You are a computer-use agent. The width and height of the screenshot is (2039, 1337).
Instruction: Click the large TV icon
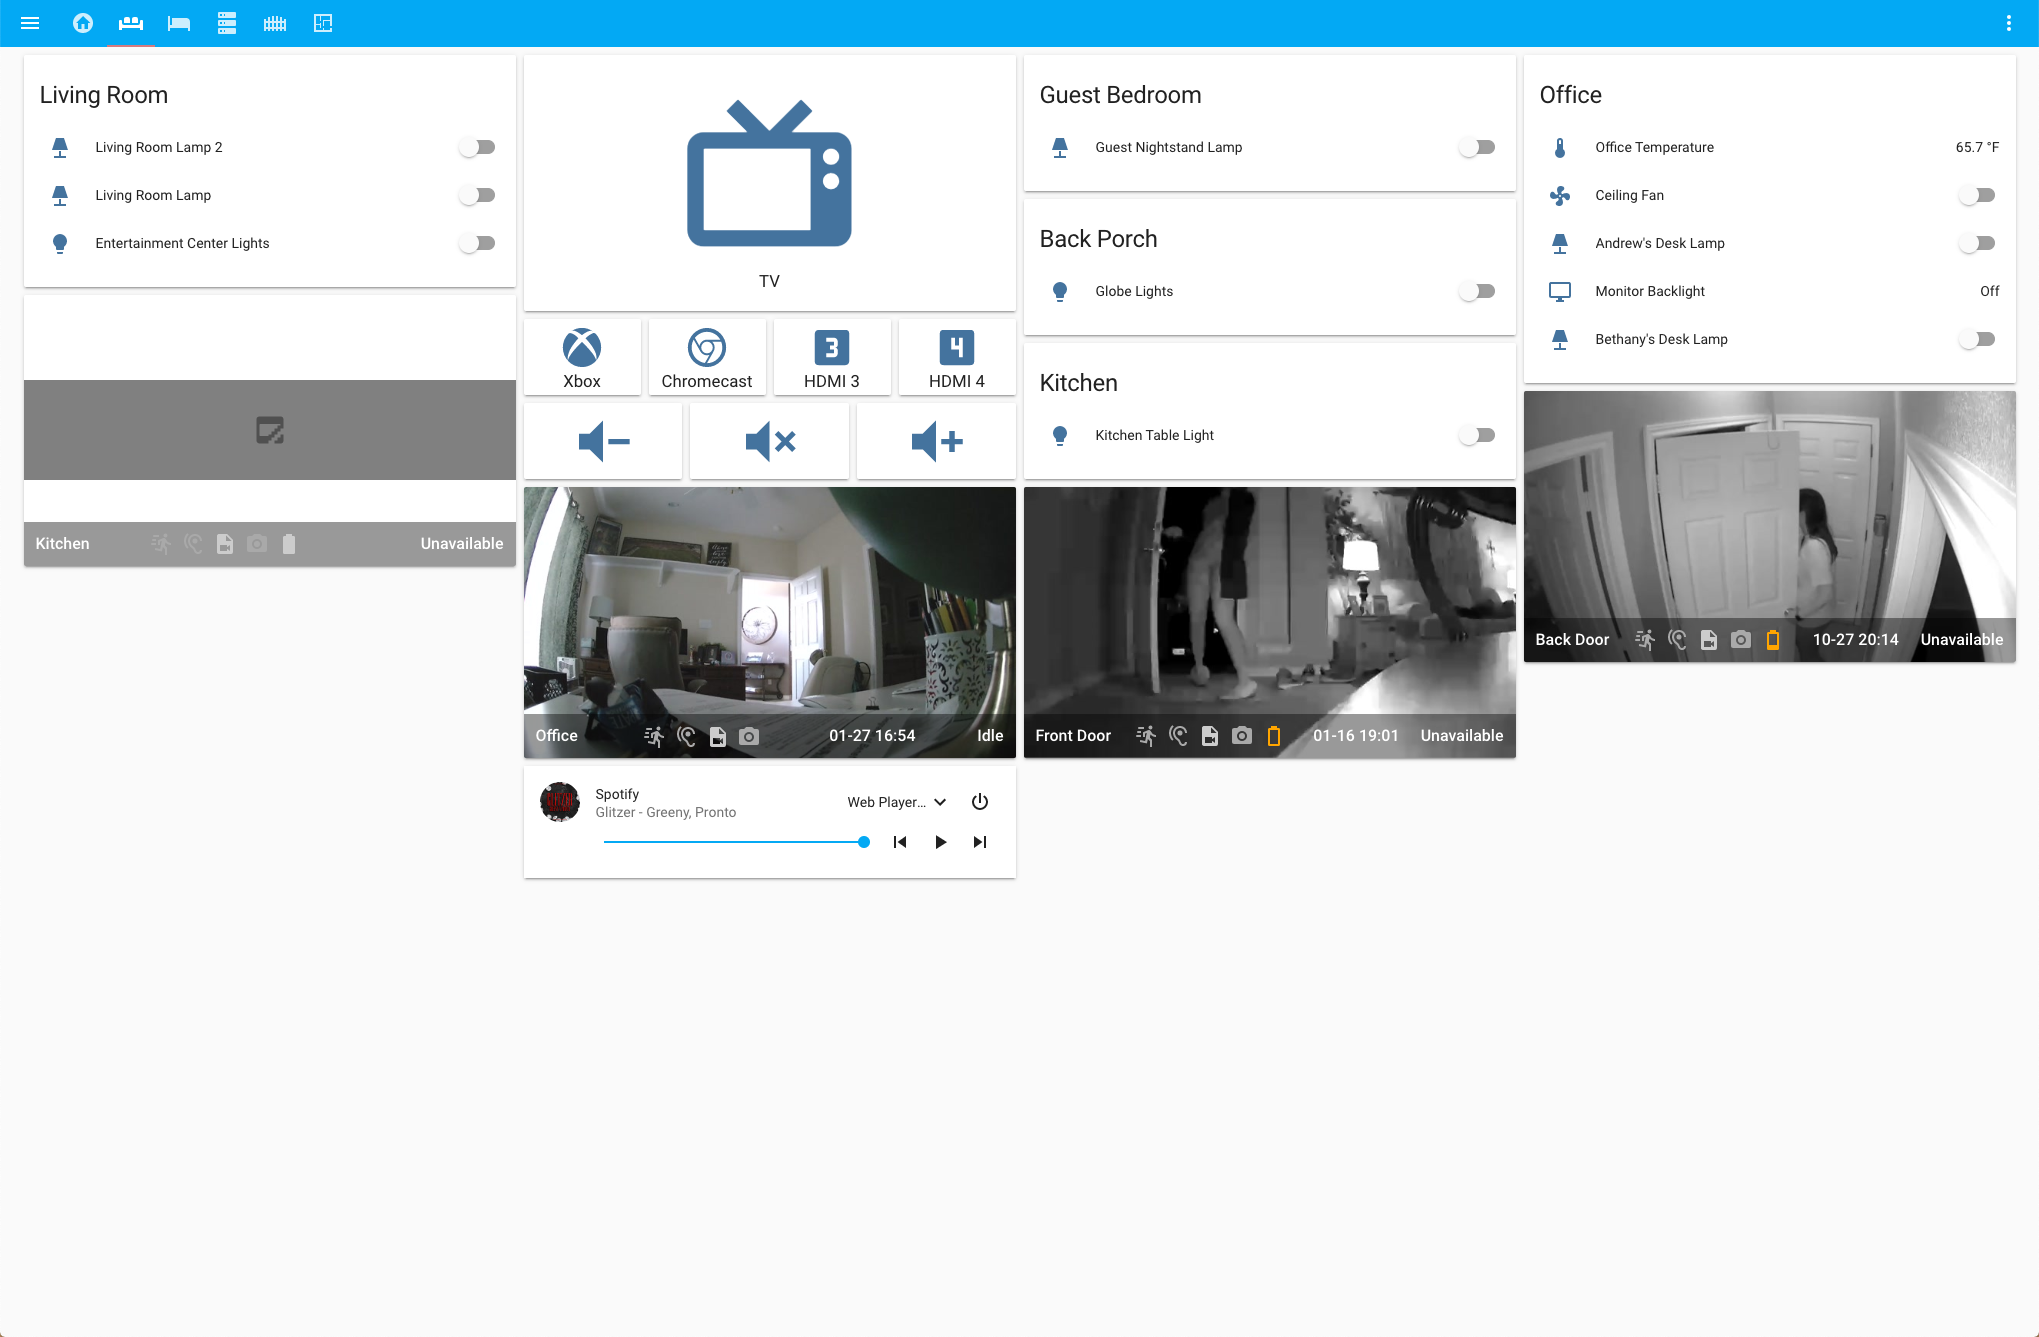(x=768, y=174)
